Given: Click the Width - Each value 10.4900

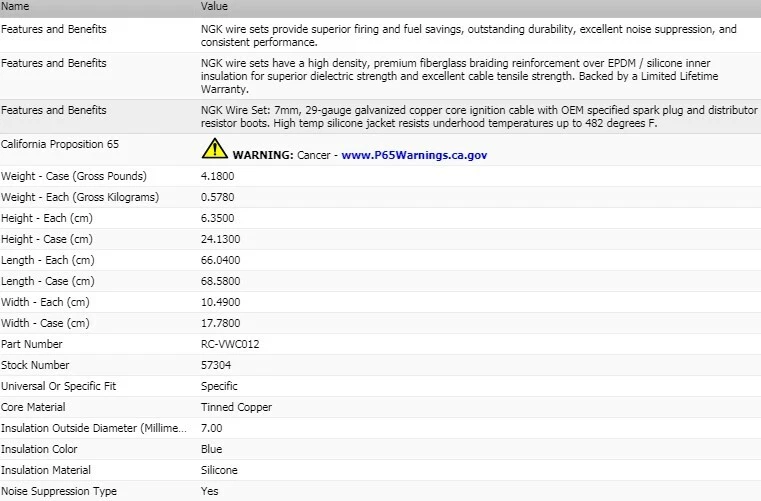Looking at the screenshot, I should 220,302.
